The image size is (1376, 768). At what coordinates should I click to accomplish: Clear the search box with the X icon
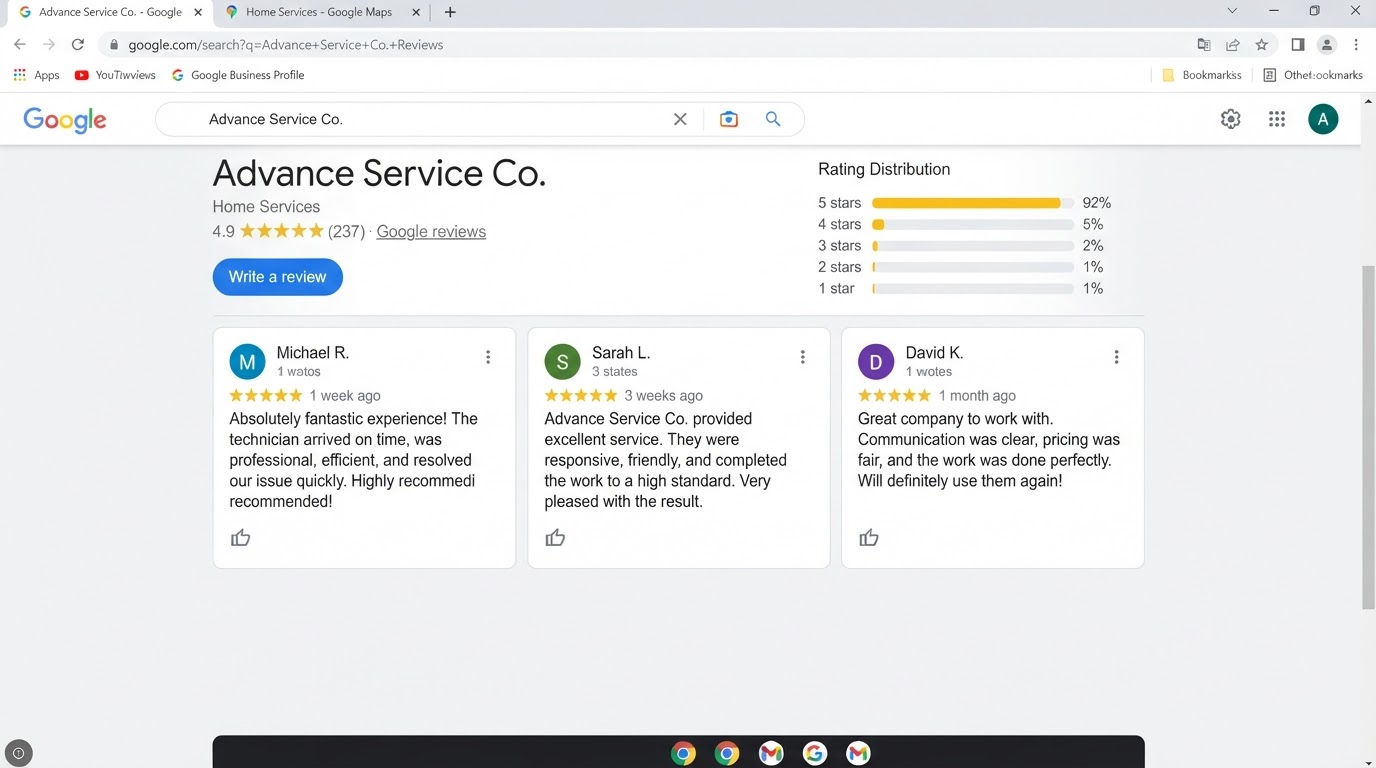[680, 119]
